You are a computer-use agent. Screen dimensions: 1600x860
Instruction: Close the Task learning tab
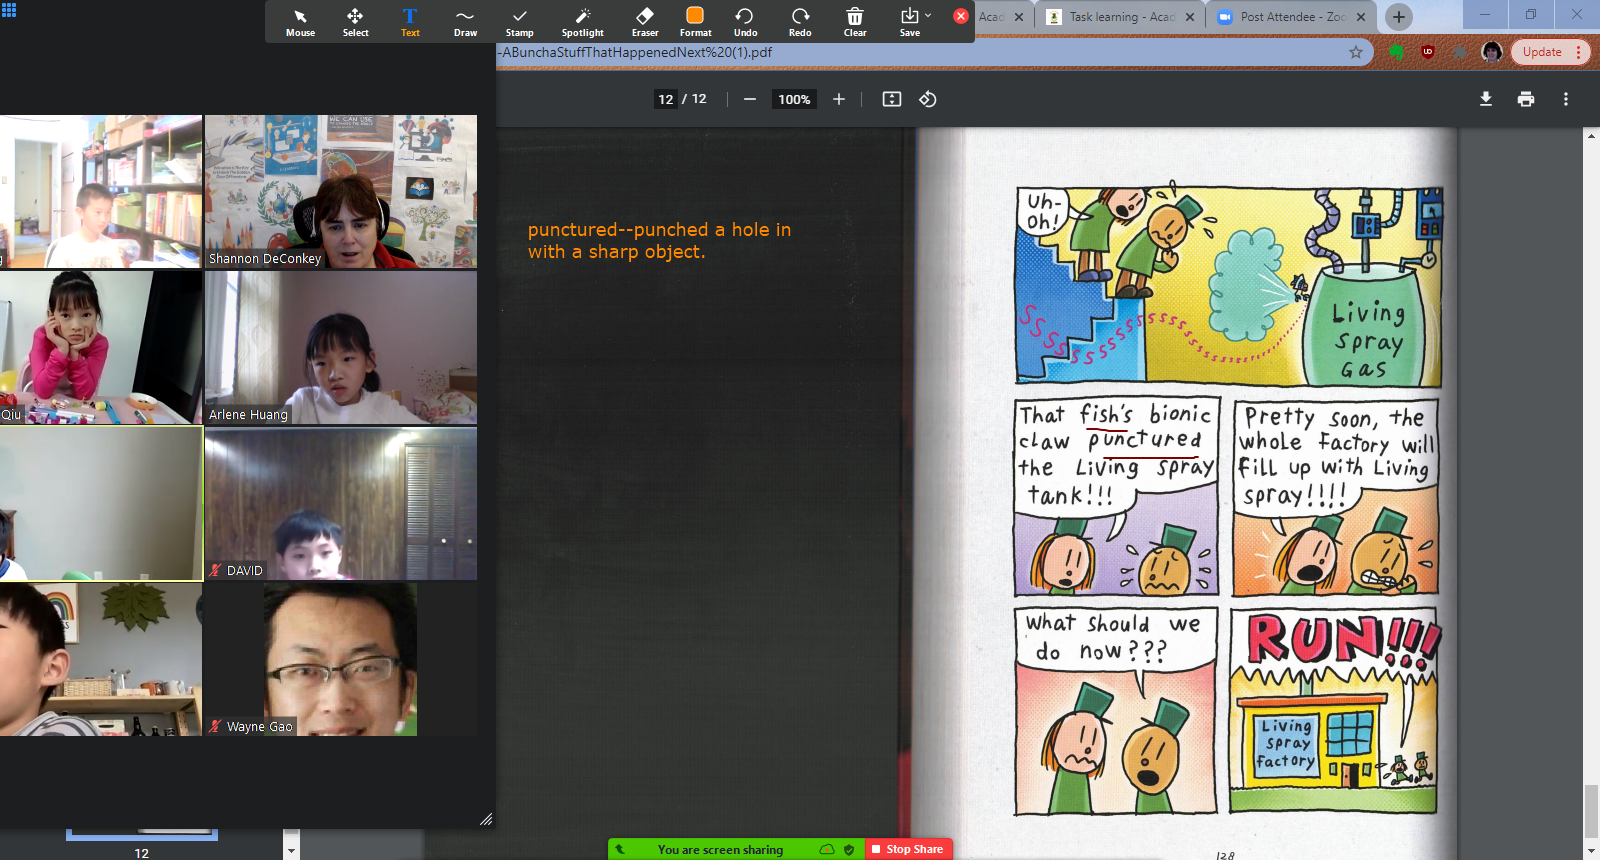pos(1190,17)
